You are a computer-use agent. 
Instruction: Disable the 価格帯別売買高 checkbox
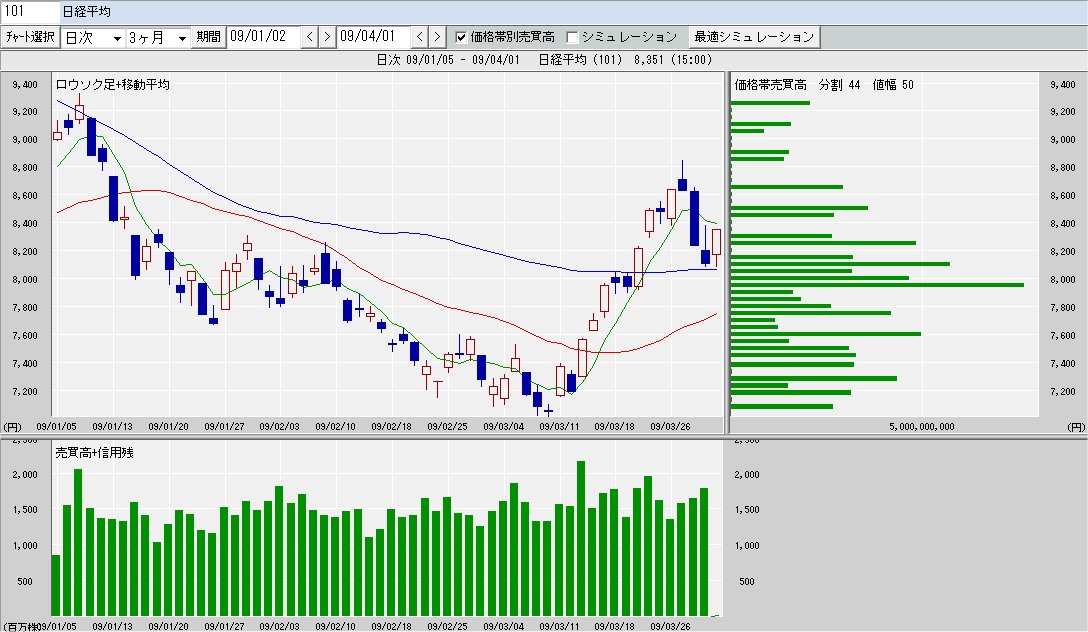(x=461, y=37)
